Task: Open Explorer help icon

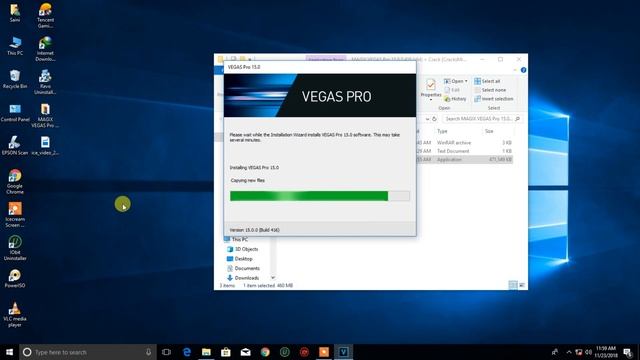Action: (x=523, y=70)
